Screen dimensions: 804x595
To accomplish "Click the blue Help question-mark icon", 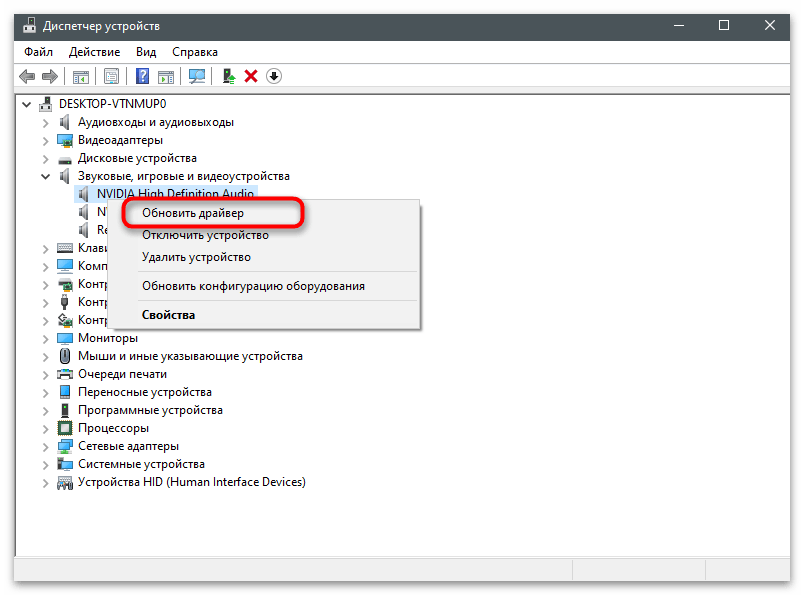I will pyautogui.click(x=142, y=76).
